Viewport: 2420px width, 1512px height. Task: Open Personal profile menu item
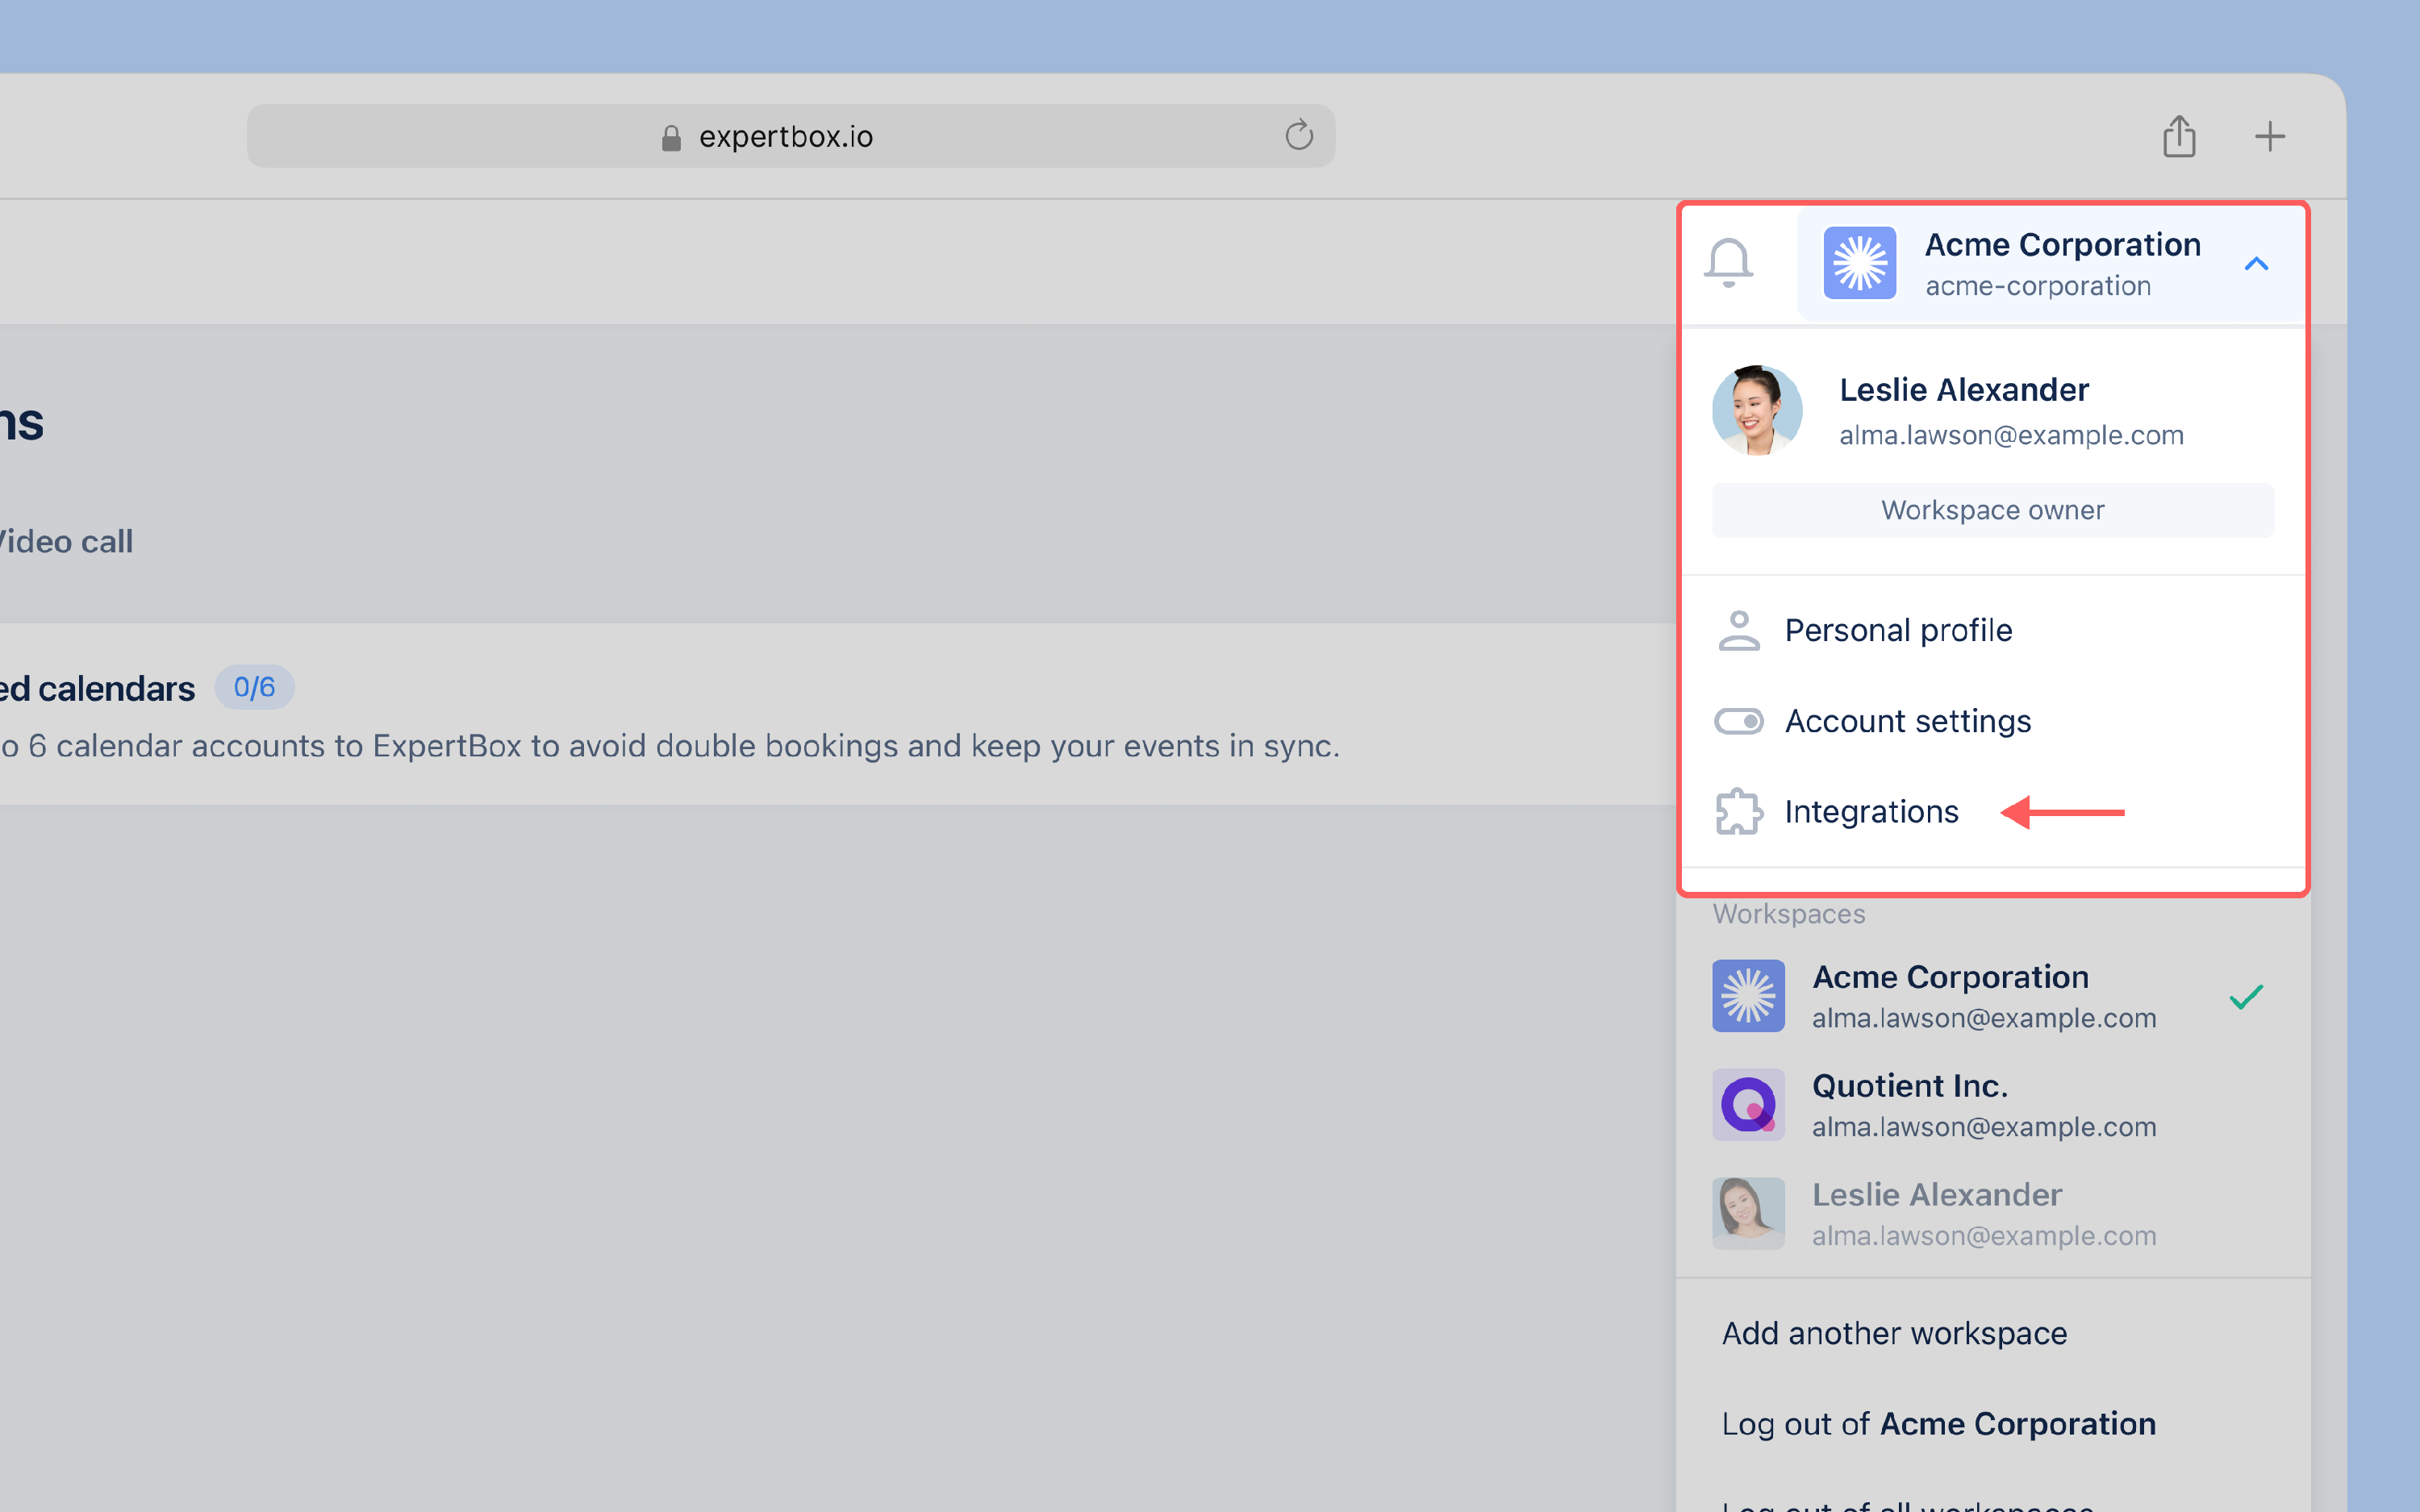tap(1897, 630)
